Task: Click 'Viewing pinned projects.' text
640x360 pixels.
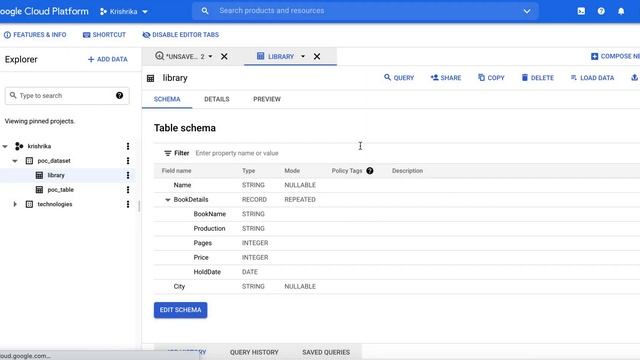Action: click(40, 121)
